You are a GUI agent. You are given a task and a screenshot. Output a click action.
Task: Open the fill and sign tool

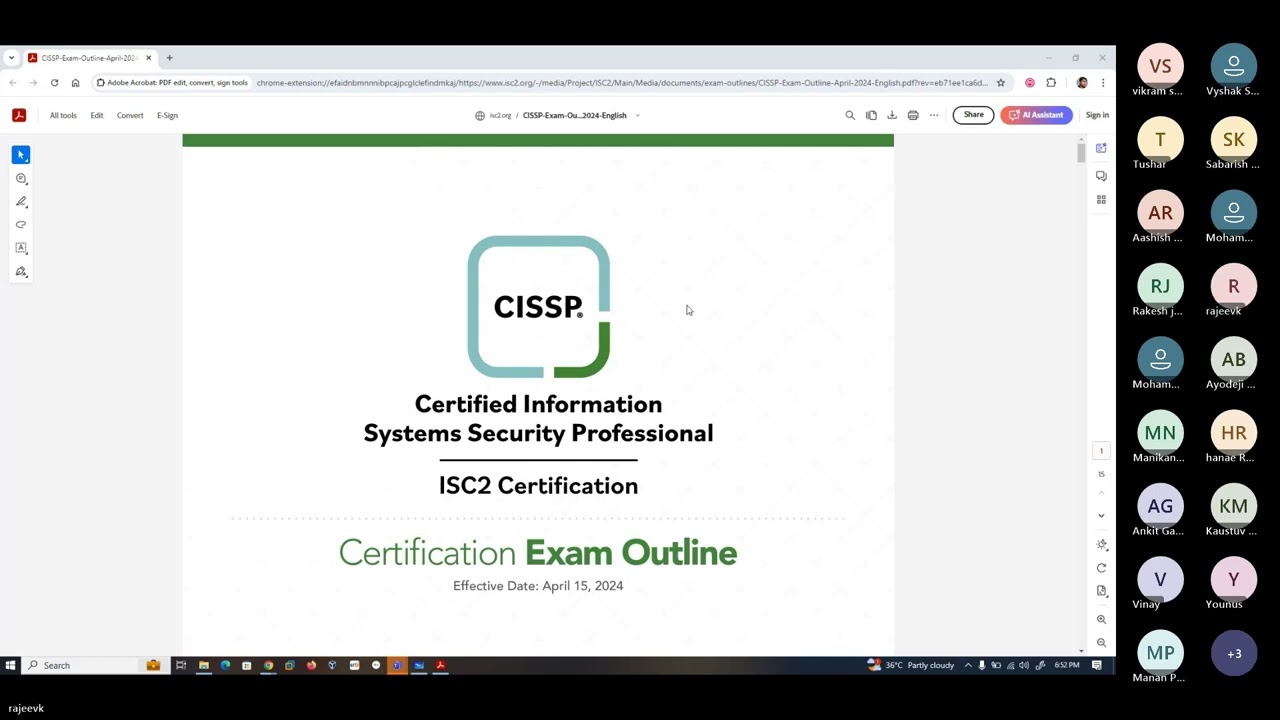(21, 272)
